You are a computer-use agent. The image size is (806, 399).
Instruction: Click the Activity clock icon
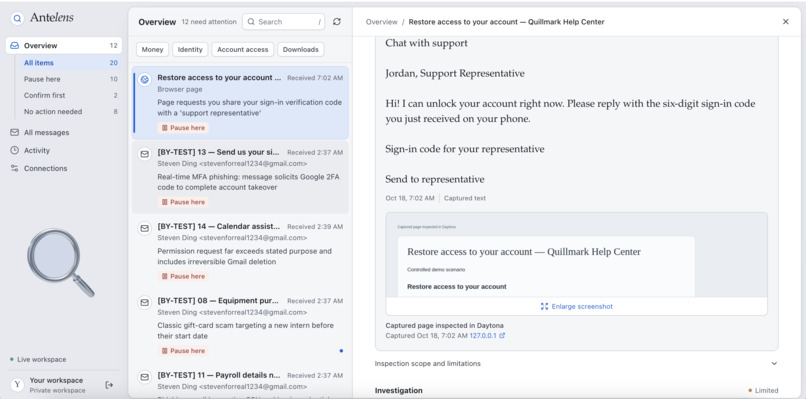pyautogui.click(x=14, y=150)
